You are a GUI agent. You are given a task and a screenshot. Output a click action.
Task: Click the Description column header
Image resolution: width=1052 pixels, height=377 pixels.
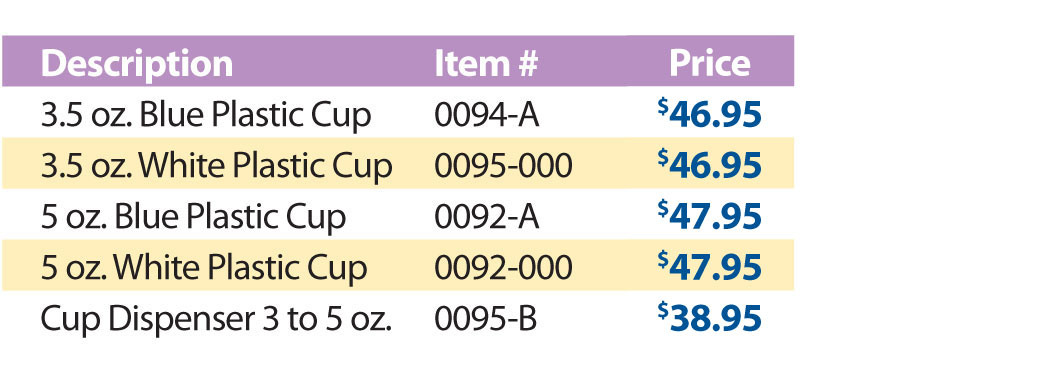137,64
